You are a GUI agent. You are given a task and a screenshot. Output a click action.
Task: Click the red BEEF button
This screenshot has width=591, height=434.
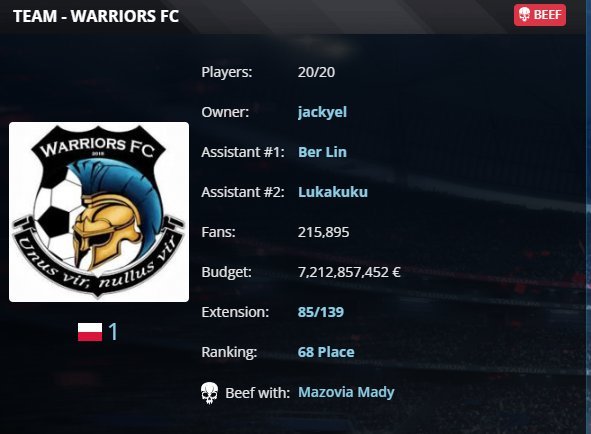[540, 15]
